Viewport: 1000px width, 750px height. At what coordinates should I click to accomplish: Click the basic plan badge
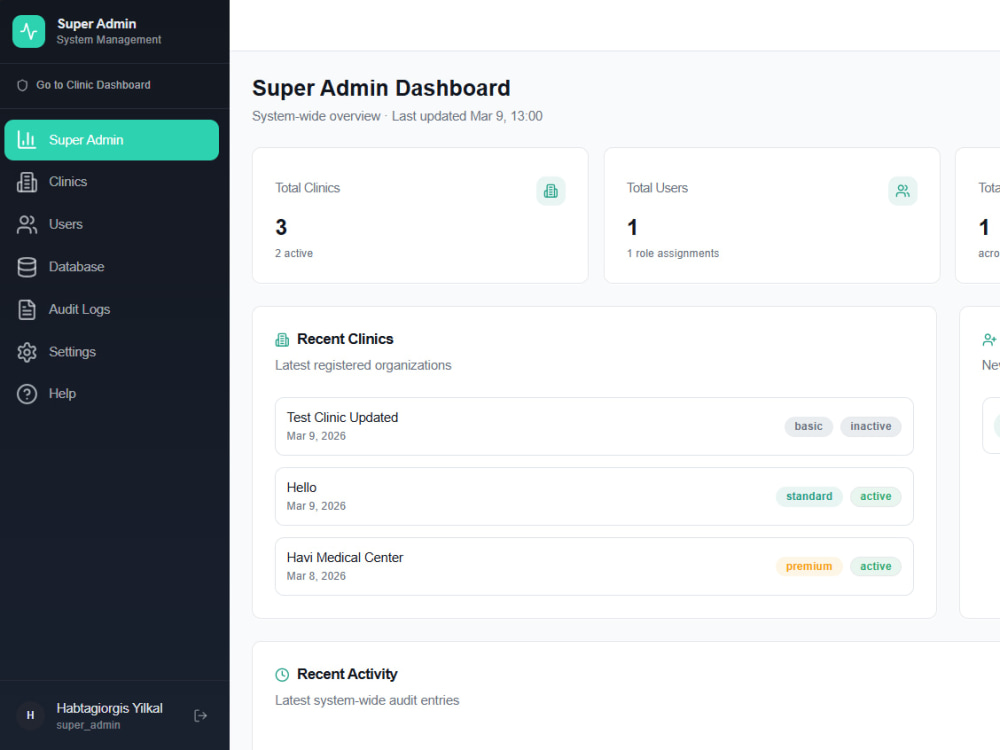(809, 427)
